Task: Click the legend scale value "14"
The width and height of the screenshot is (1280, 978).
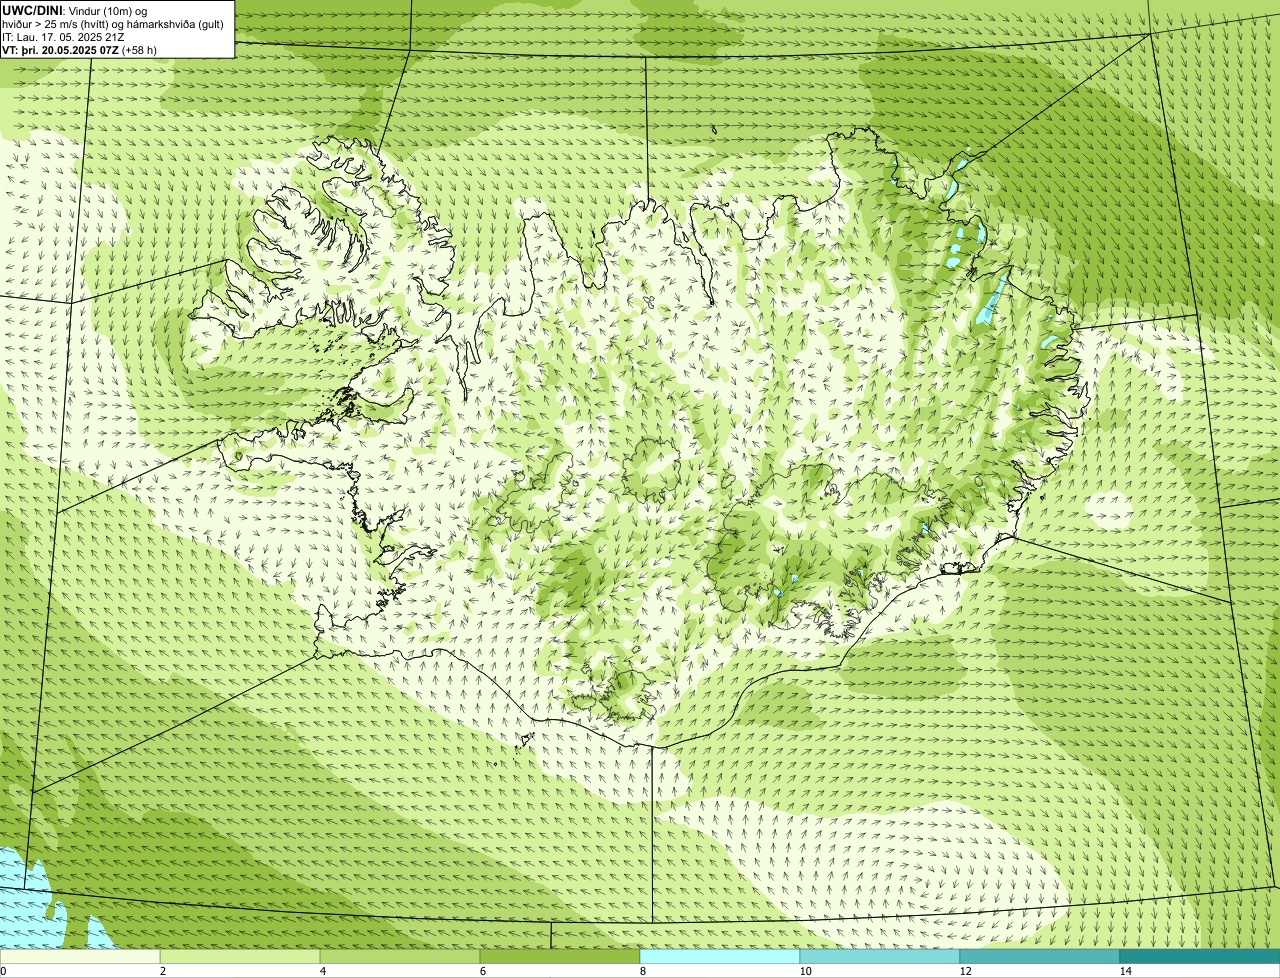Action: (1125, 971)
